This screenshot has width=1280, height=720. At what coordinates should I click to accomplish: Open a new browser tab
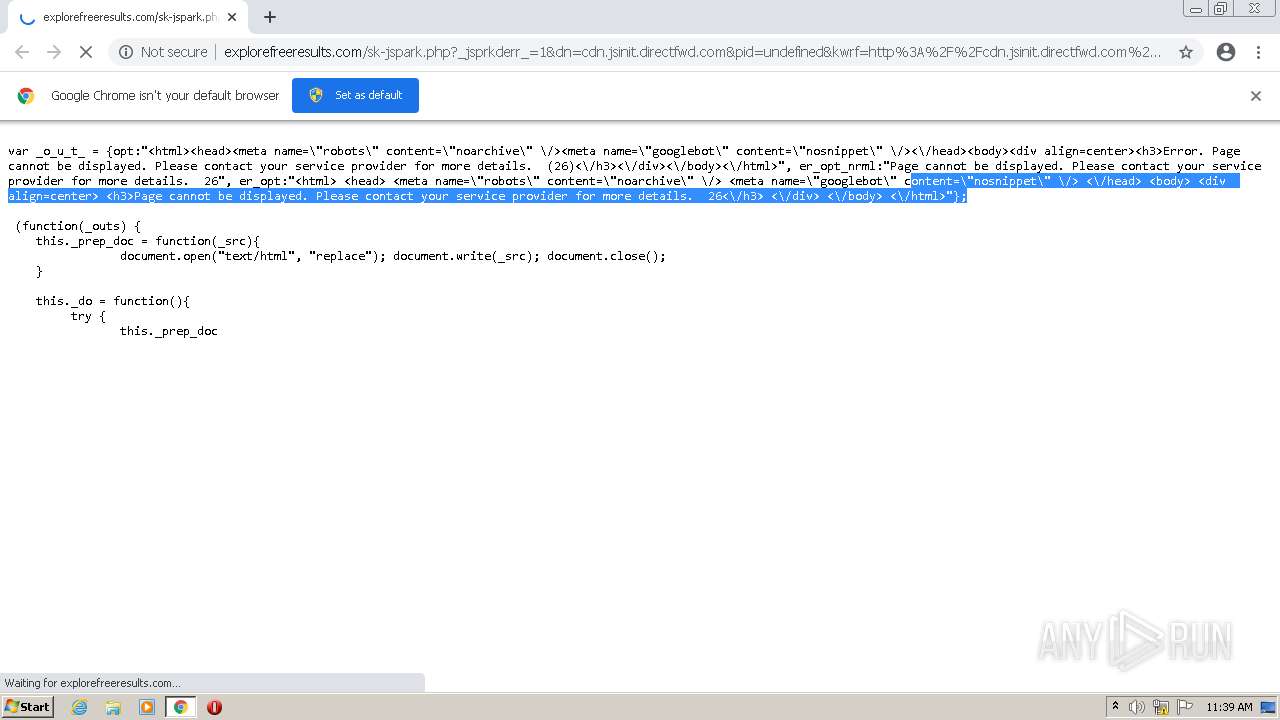click(270, 17)
